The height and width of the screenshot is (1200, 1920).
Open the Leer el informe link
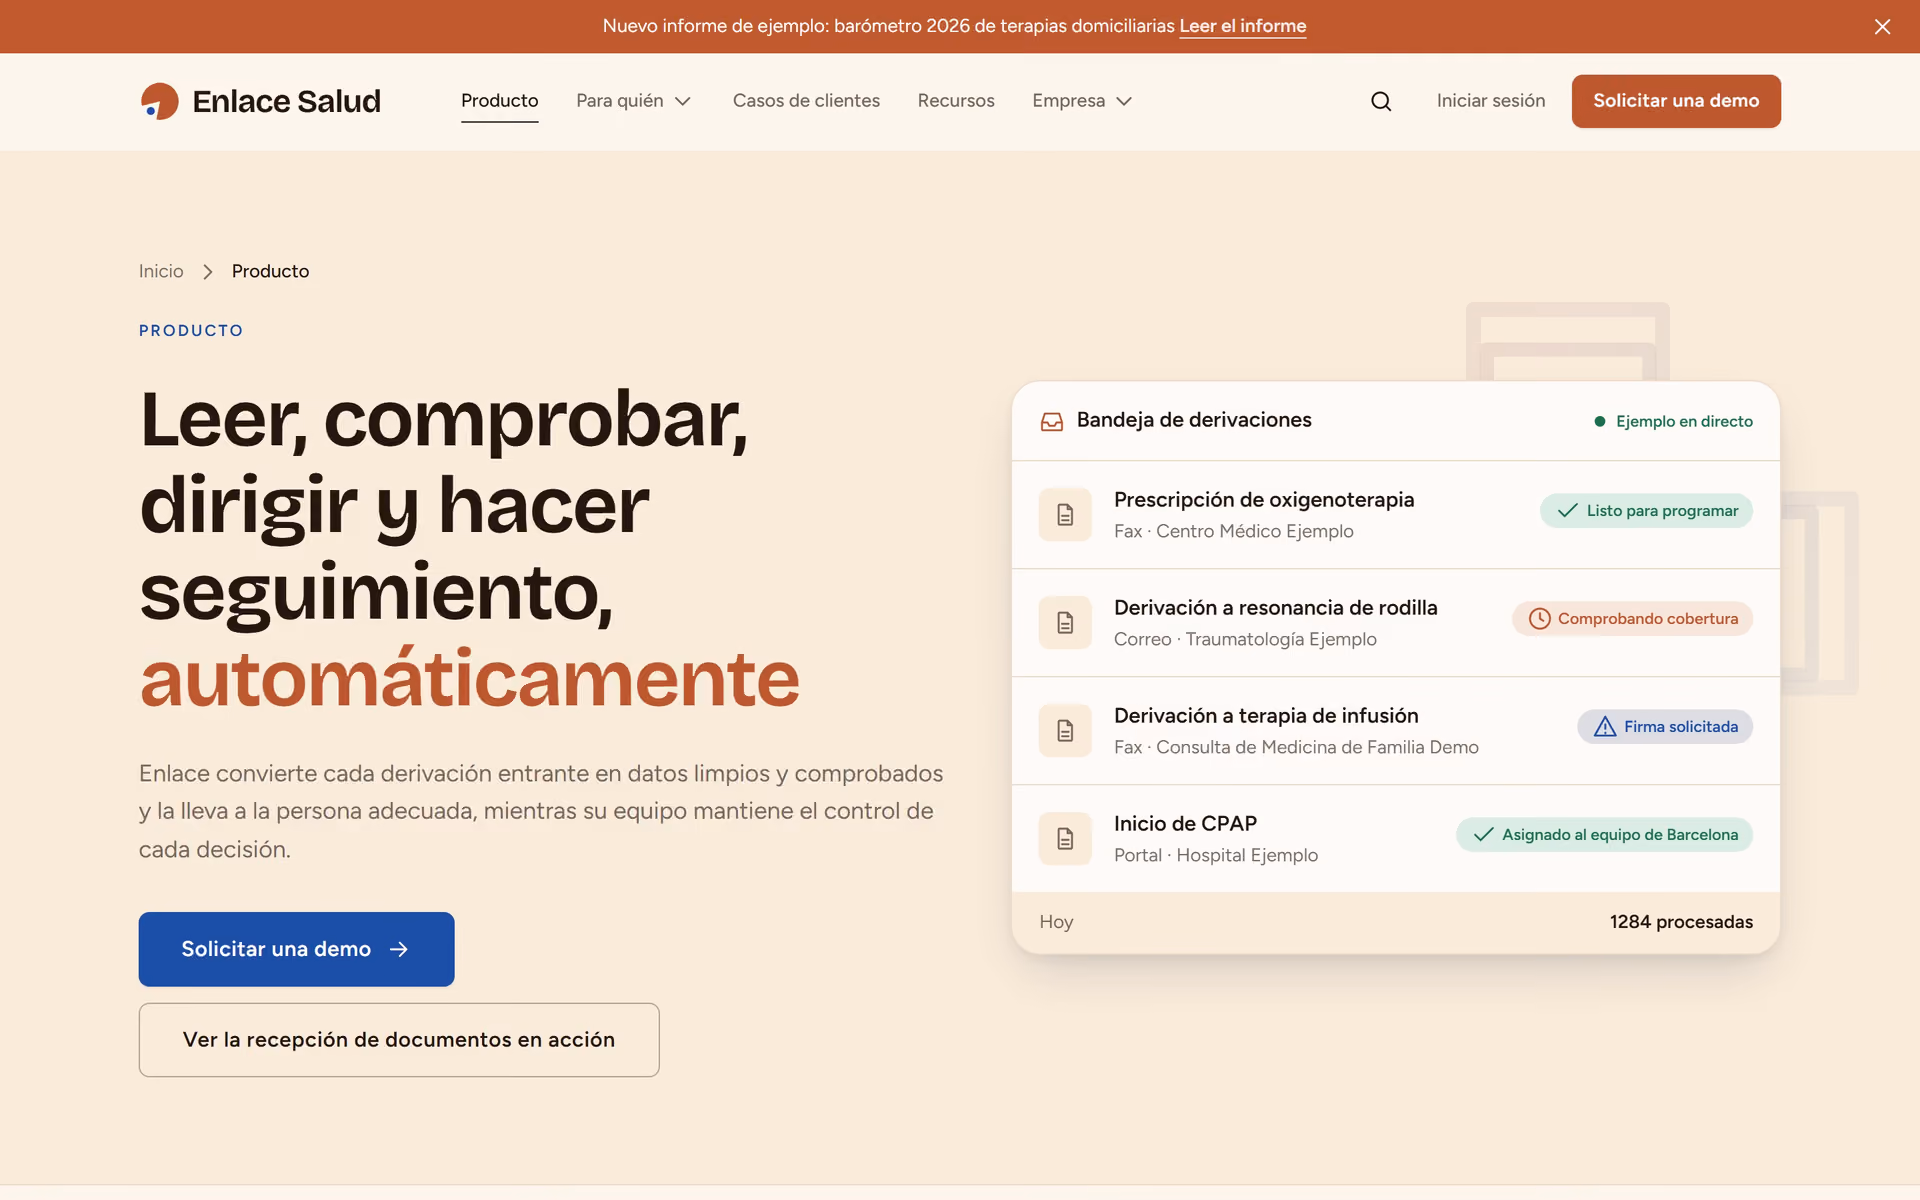tap(1243, 26)
